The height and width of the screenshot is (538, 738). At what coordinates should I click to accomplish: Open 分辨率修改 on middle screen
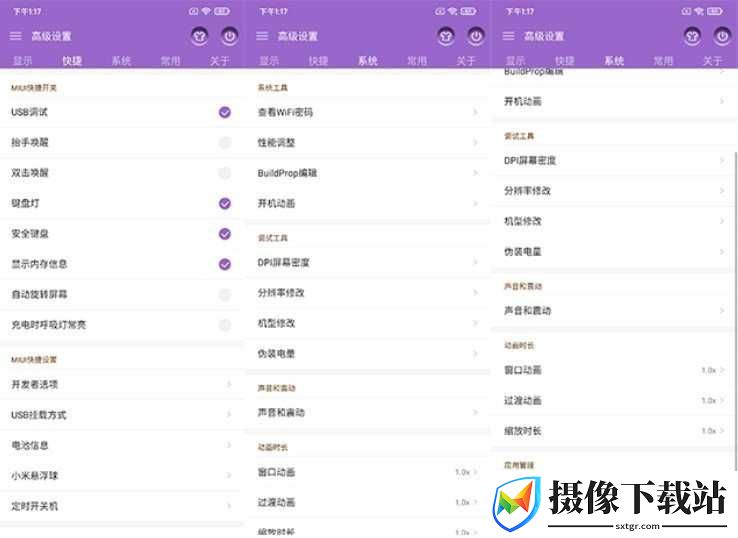tap(368, 293)
